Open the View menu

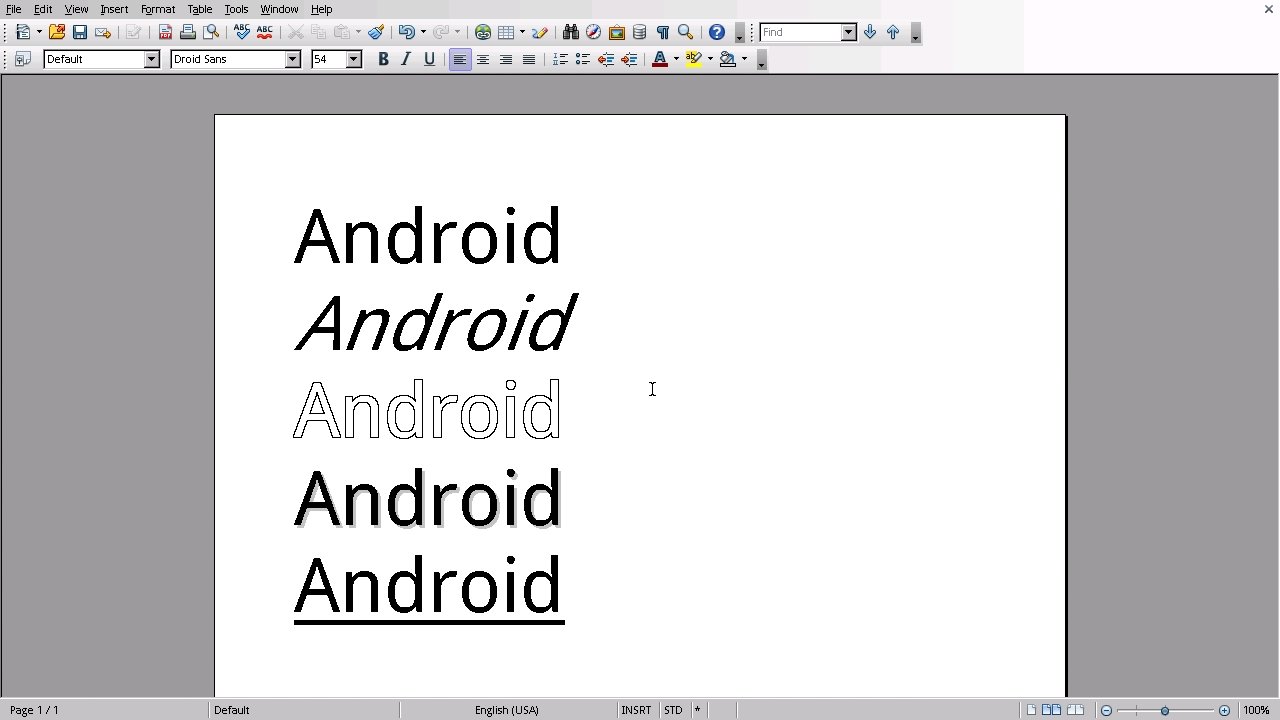(77, 9)
